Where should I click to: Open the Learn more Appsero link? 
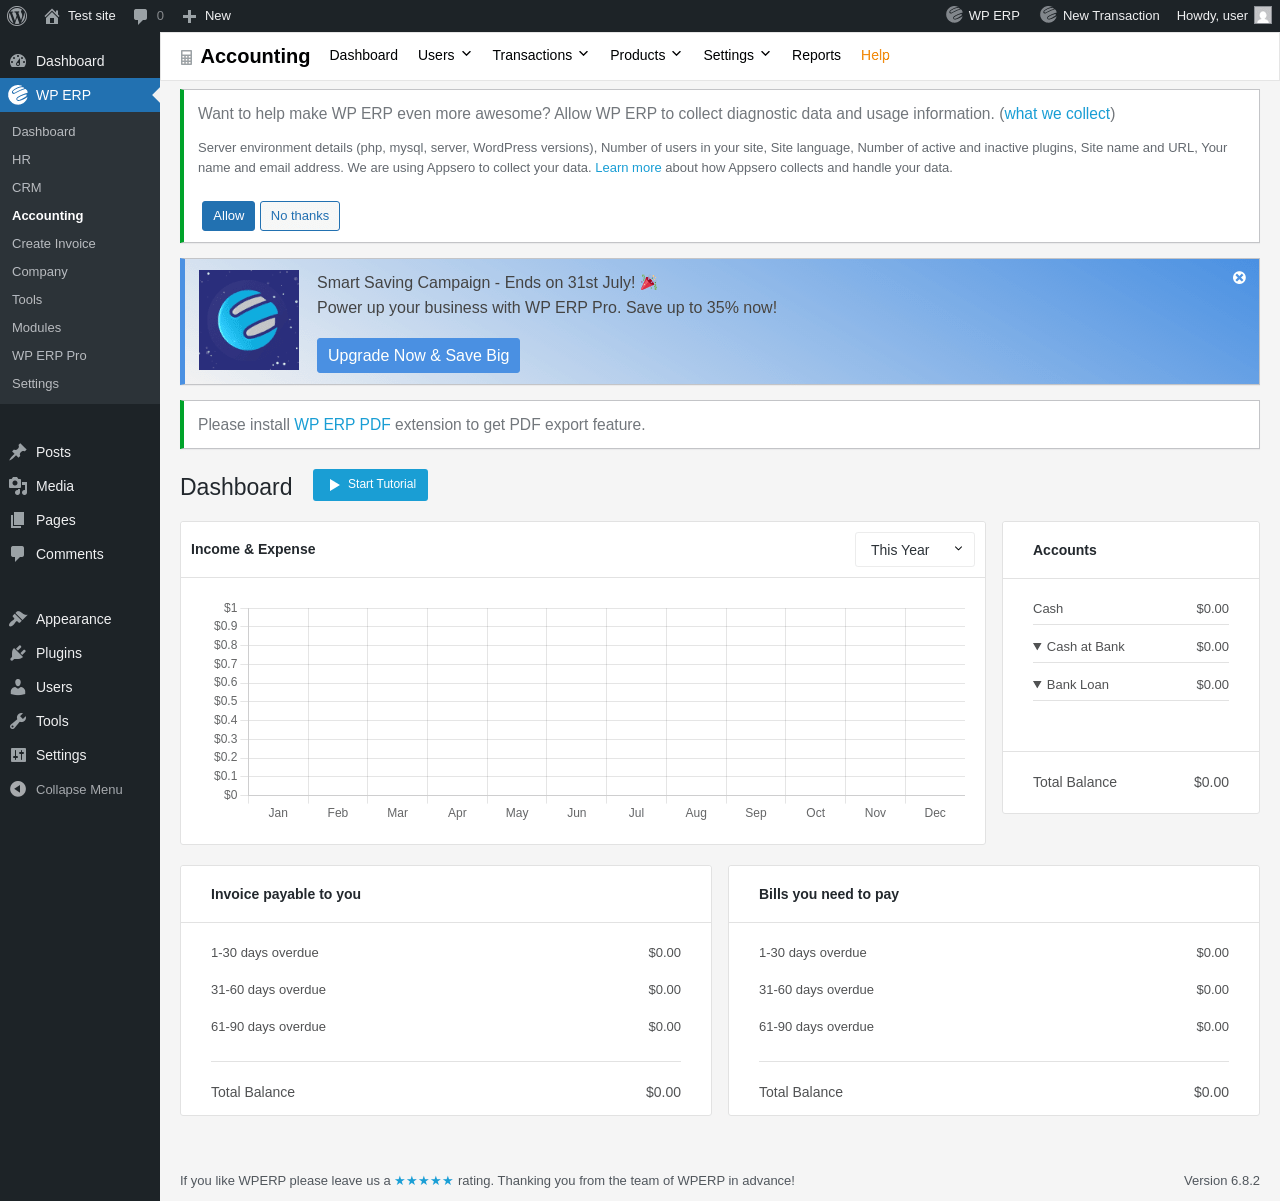(x=628, y=168)
